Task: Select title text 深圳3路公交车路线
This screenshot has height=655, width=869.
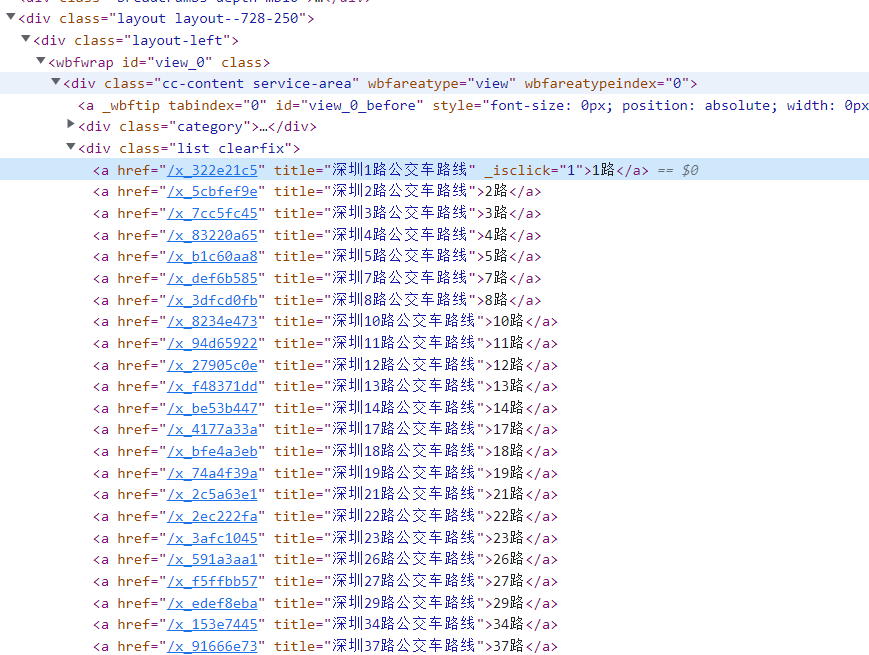Action: (400, 213)
